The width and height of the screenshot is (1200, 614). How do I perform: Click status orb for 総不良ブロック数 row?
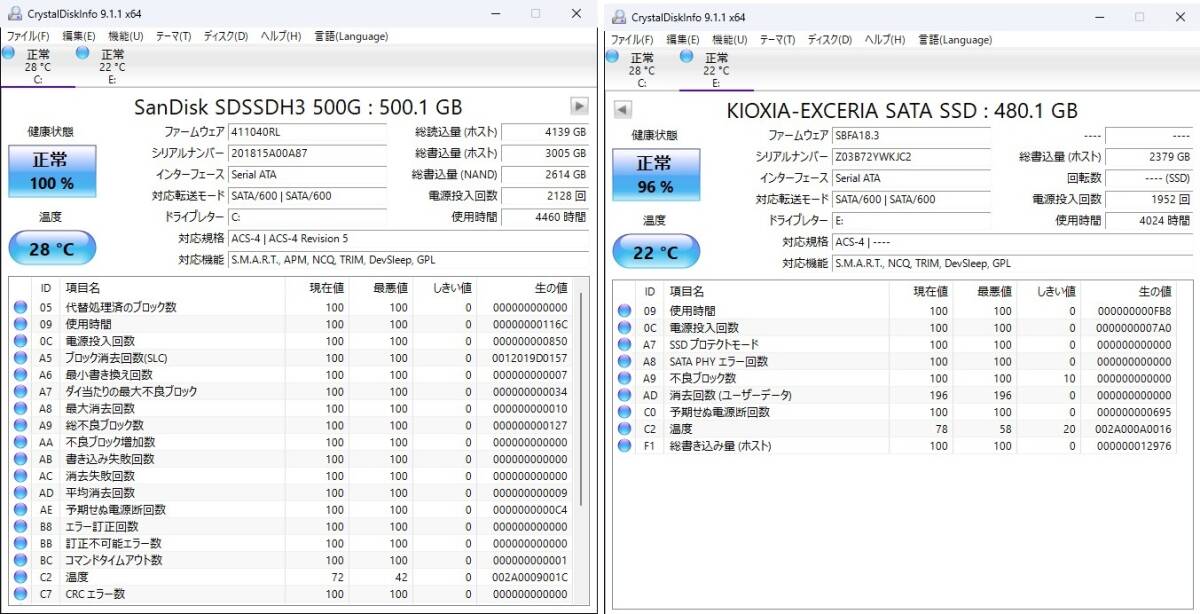pyautogui.click(x=20, y=425)
